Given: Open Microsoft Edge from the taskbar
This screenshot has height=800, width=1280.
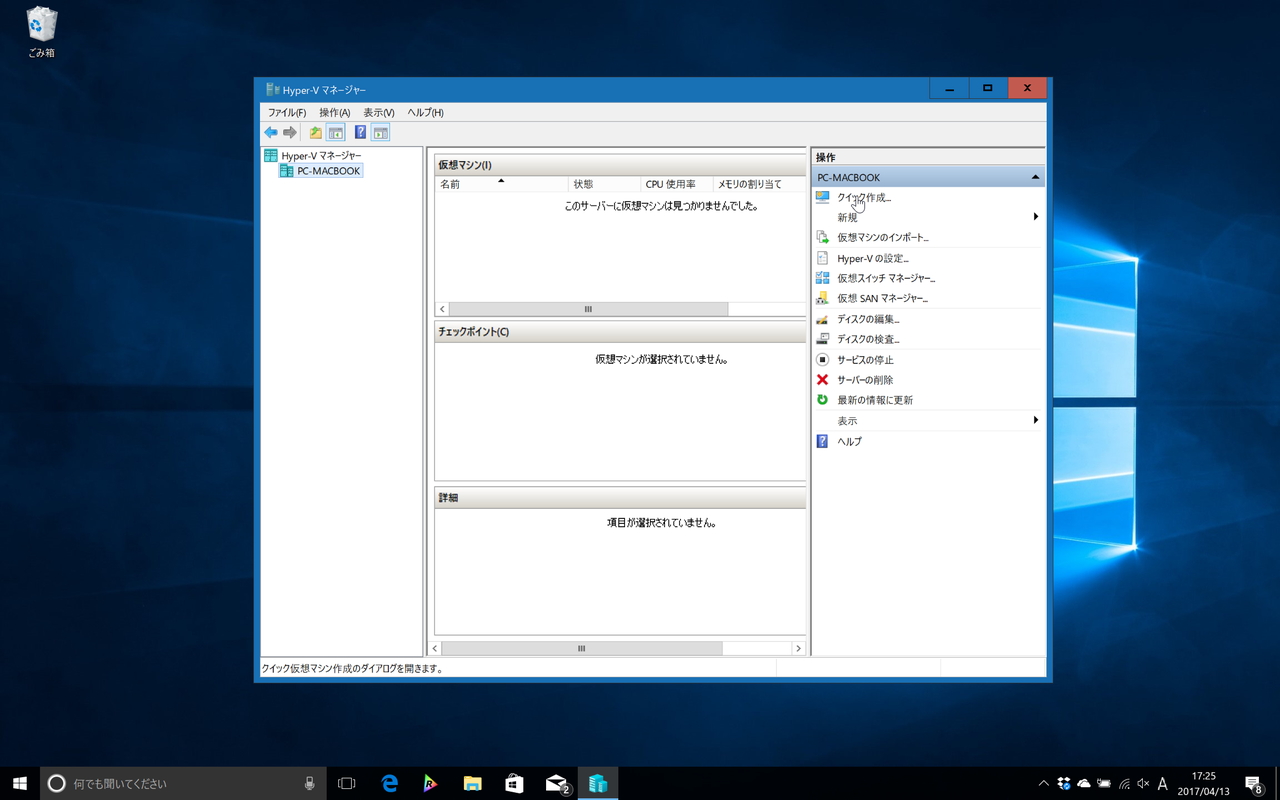Looking at the screenshot, I should (x=390, y=784).
